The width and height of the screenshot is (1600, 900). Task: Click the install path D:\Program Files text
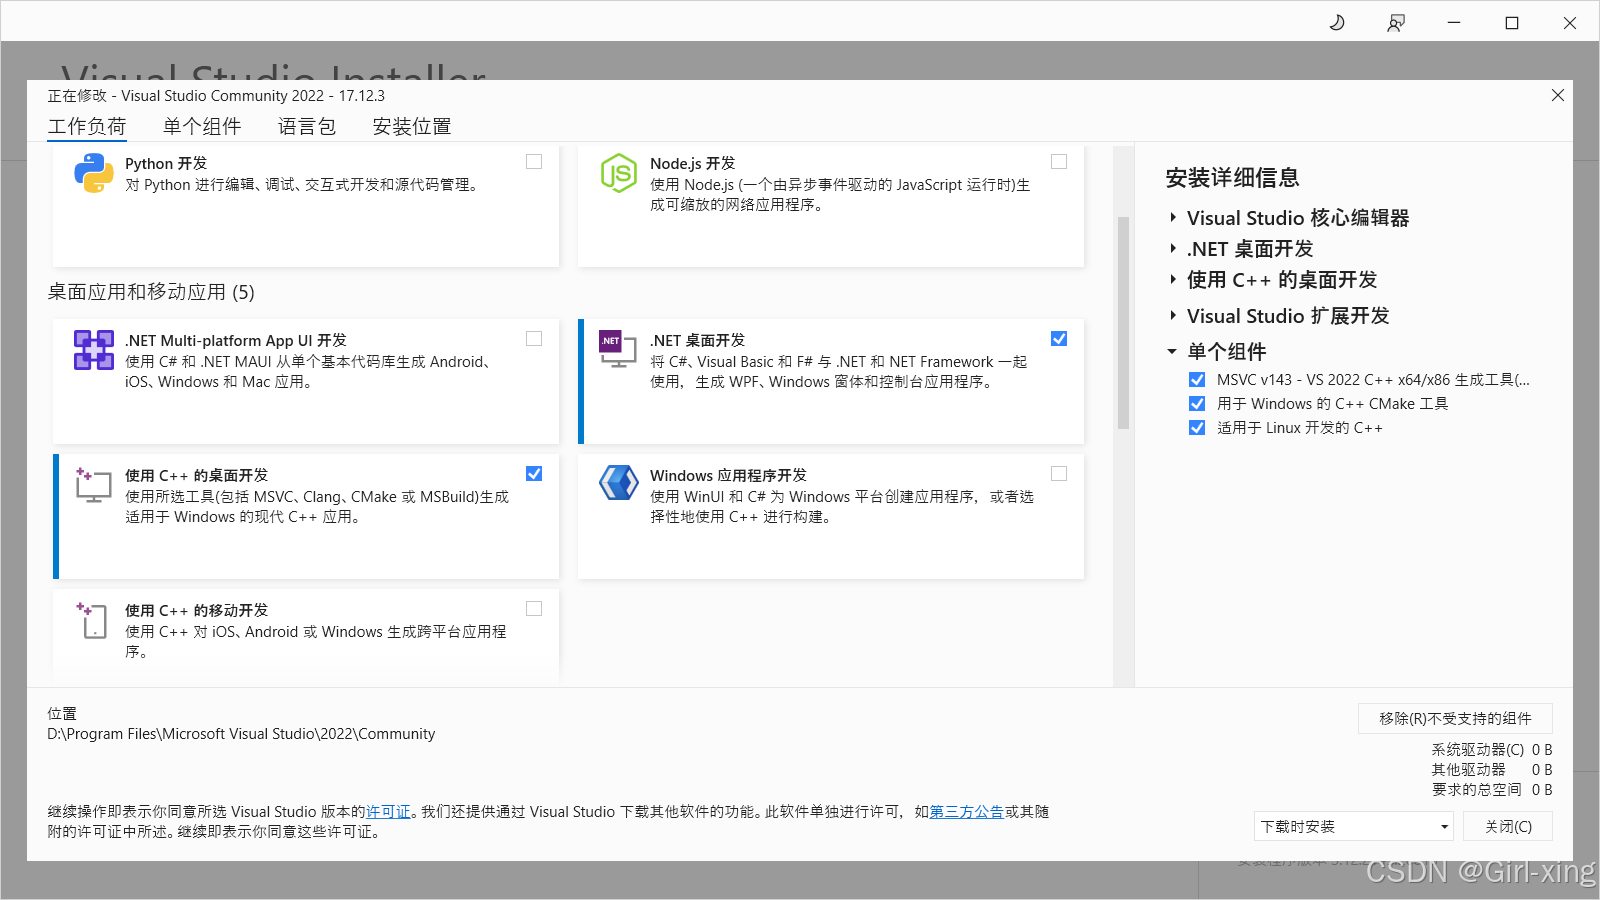tap(241, 733)
